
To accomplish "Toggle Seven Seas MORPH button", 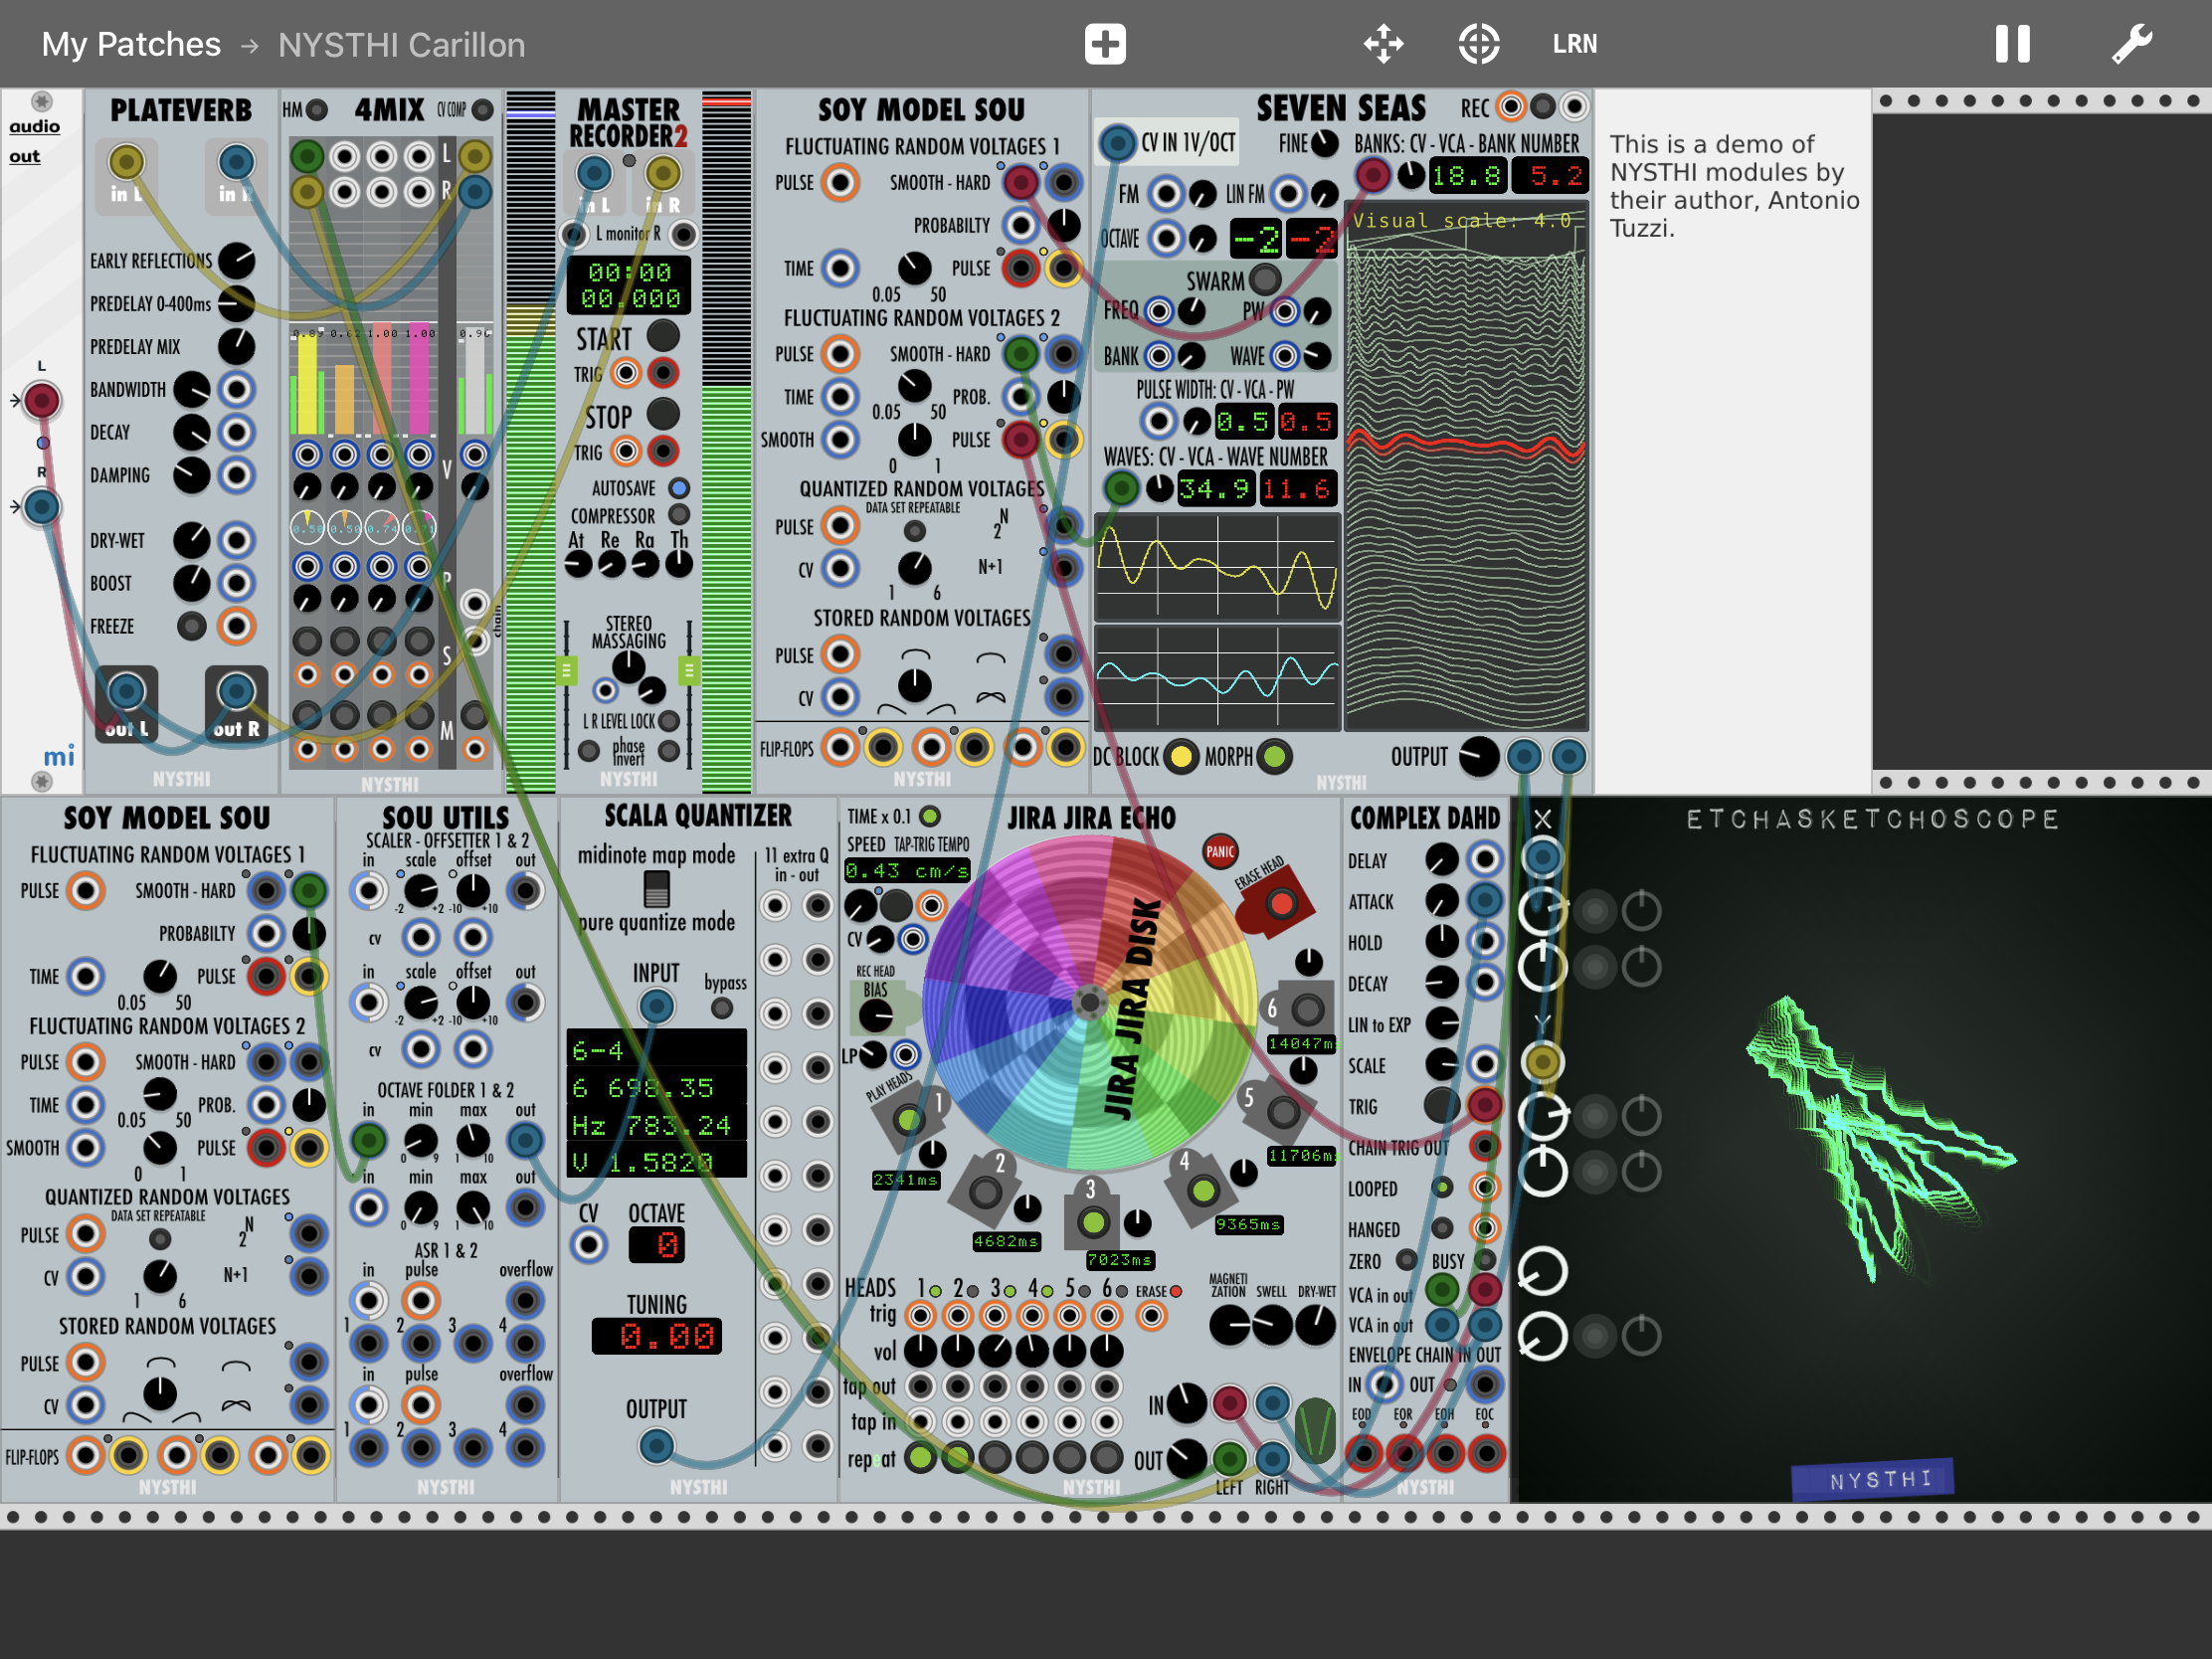I will pyautogui.click(x=1274, y=756).
